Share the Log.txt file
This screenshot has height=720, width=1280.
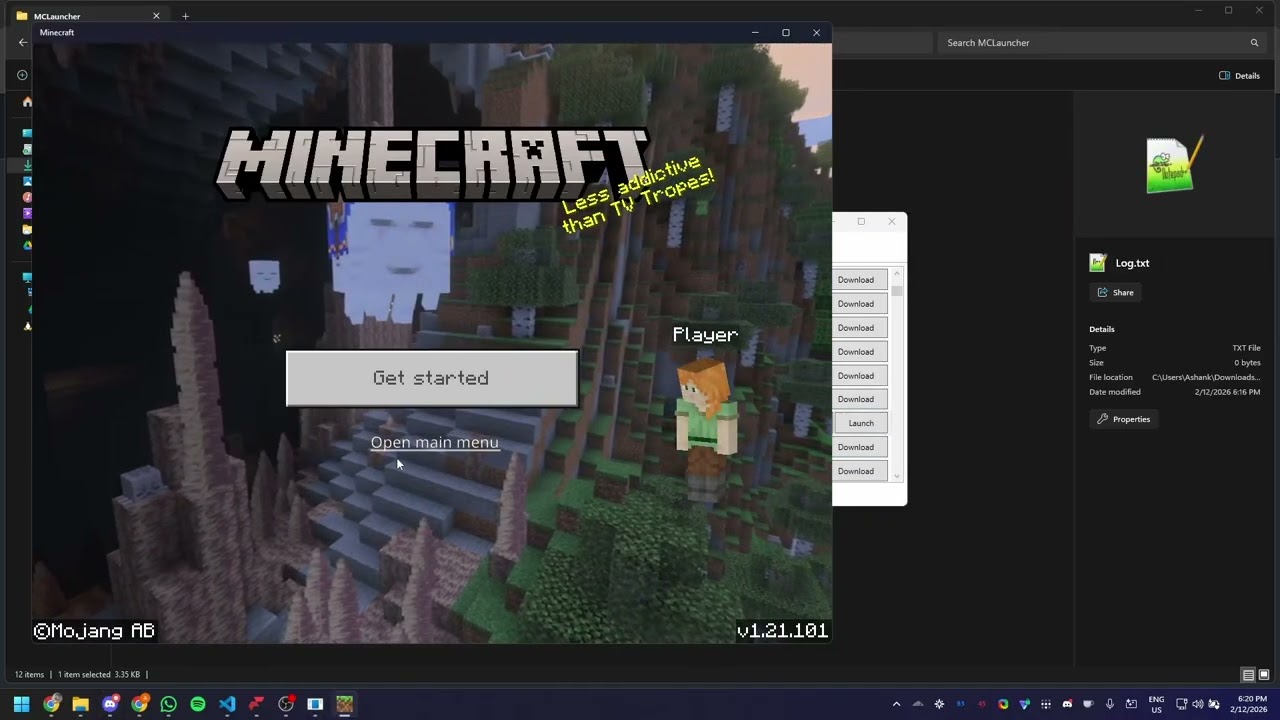[x=1116, y=293]
